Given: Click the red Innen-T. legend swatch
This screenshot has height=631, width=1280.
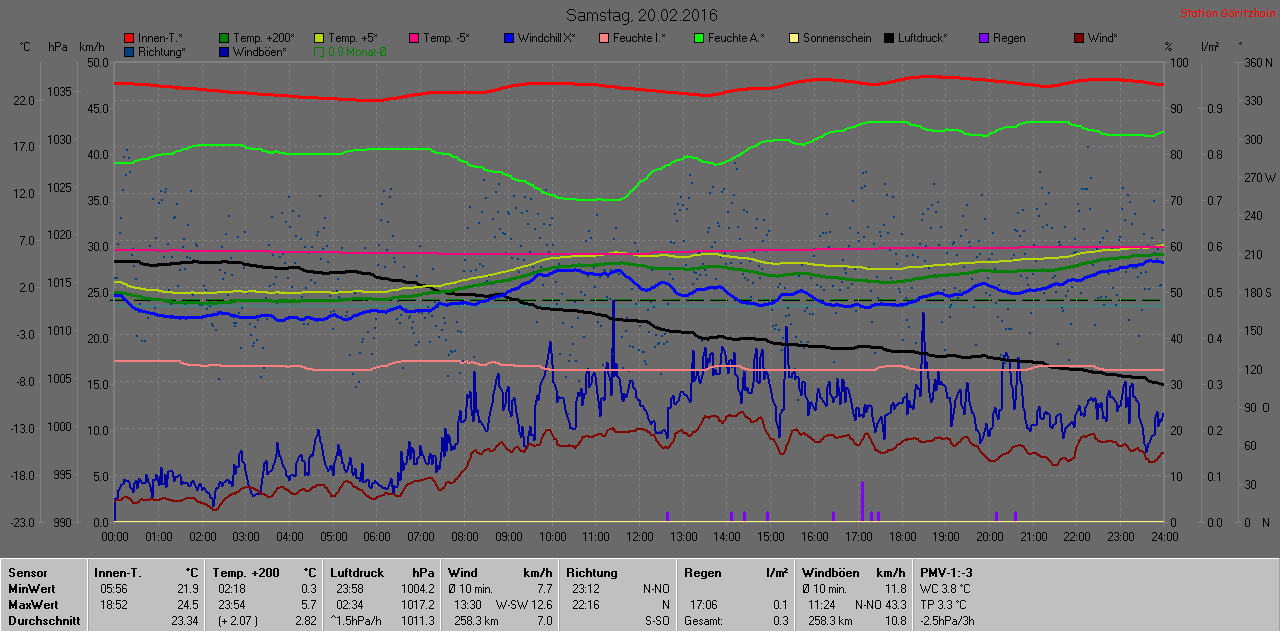Looking at the screenshot, I should coord(128,38).
